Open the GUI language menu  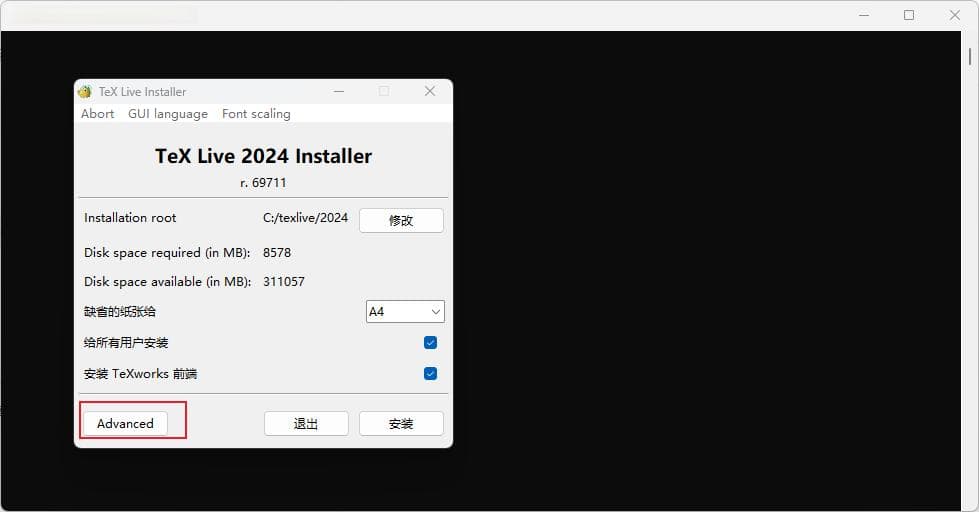[168, 114]
